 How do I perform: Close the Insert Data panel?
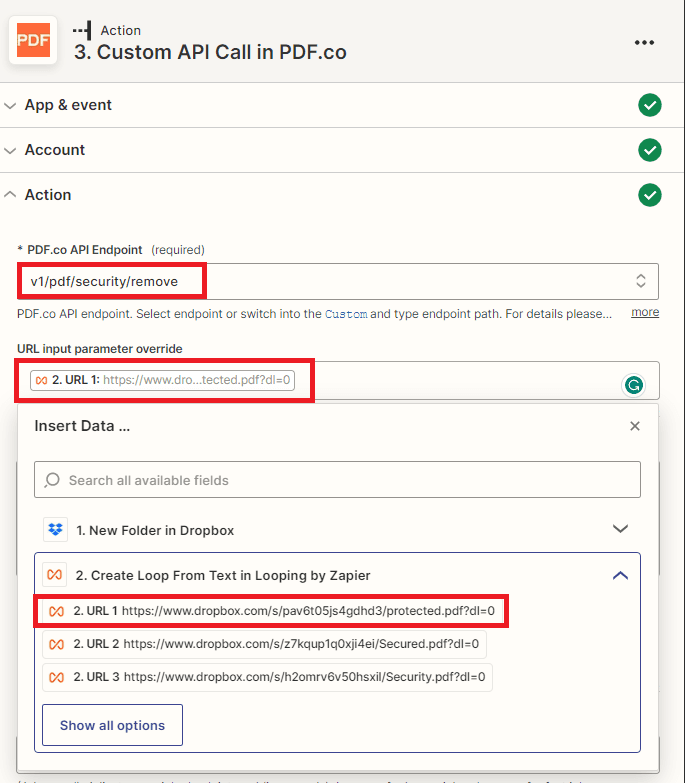tap(634, 426)
